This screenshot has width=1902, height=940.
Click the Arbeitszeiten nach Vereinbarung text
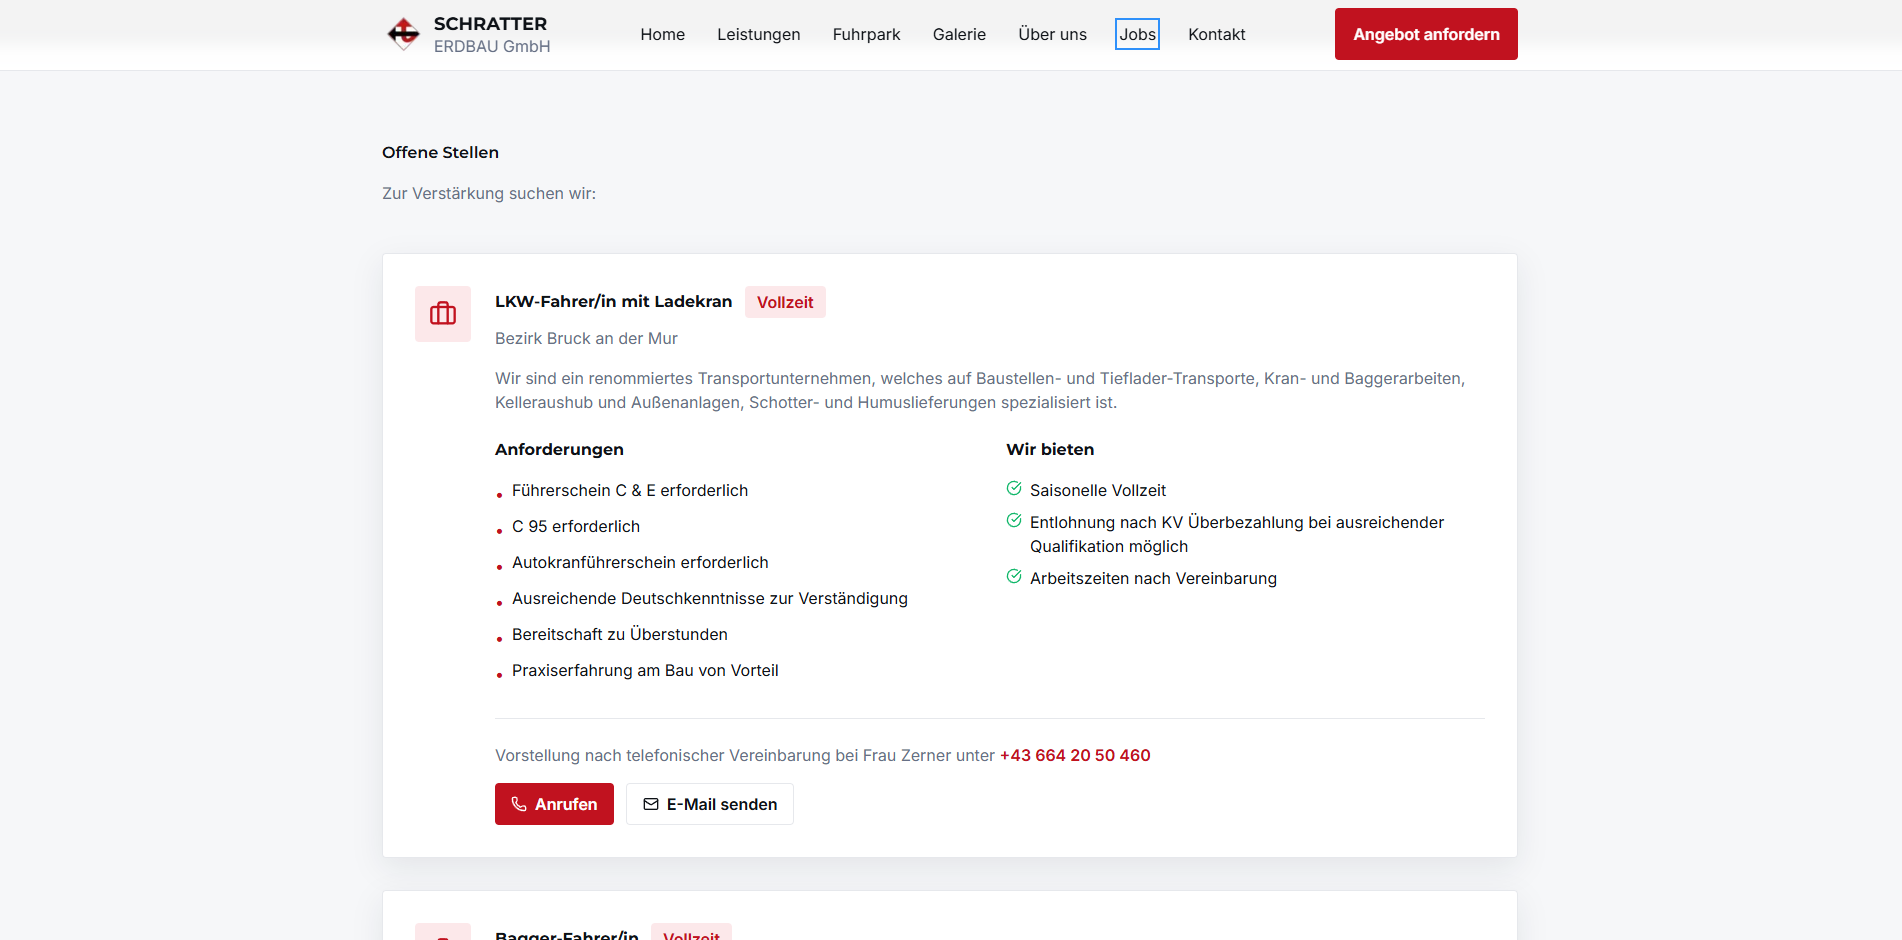click(1153, 578)
